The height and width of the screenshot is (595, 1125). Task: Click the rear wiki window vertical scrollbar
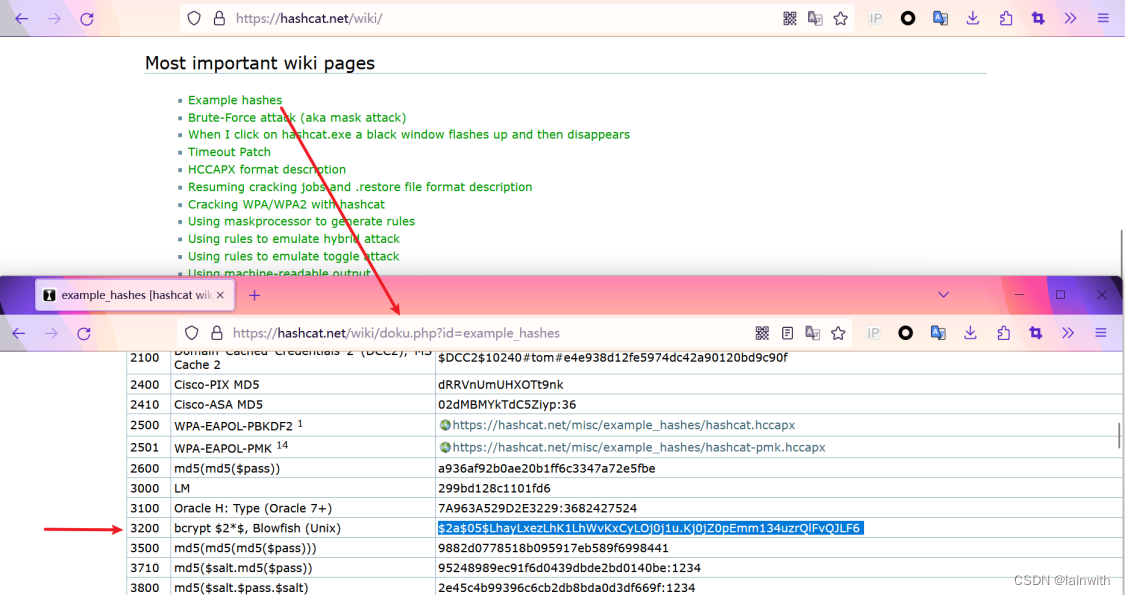[x=1121, y=251]
